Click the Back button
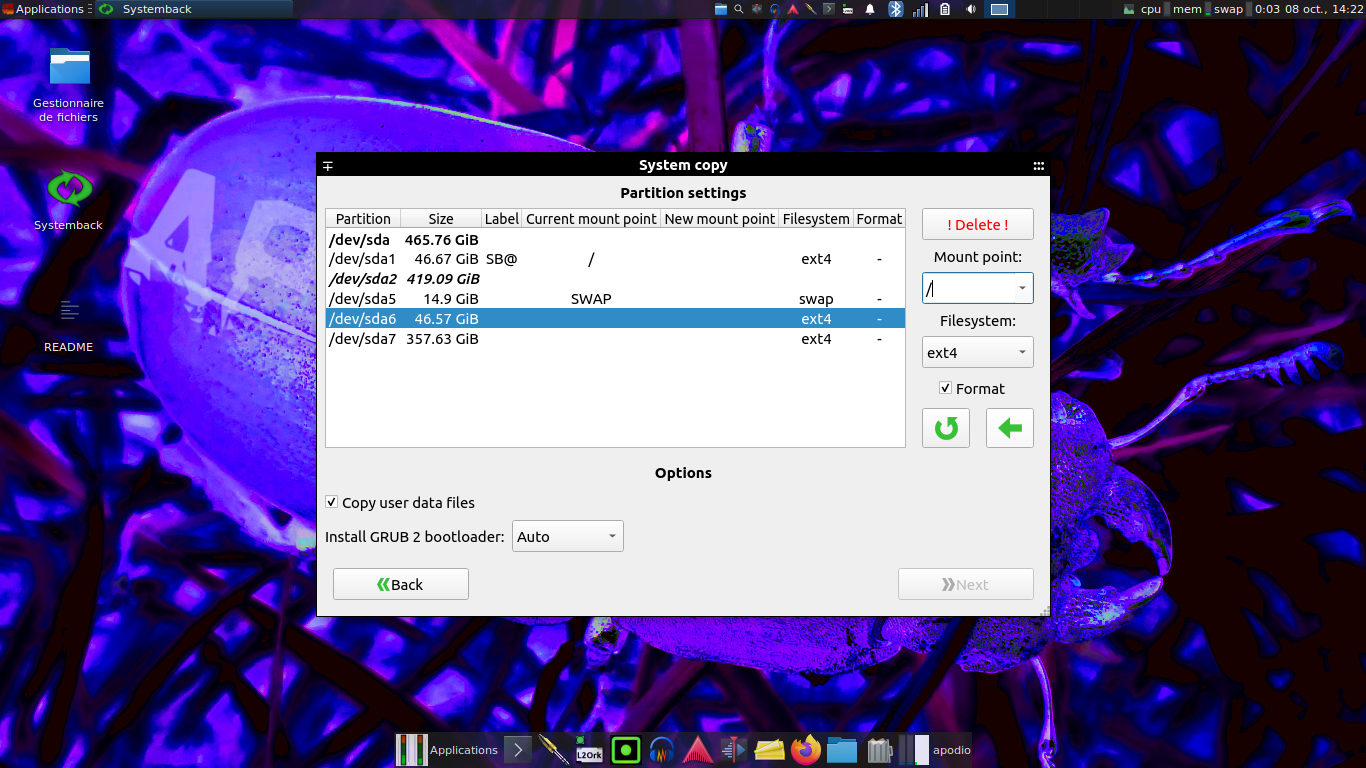 [400, 584]
